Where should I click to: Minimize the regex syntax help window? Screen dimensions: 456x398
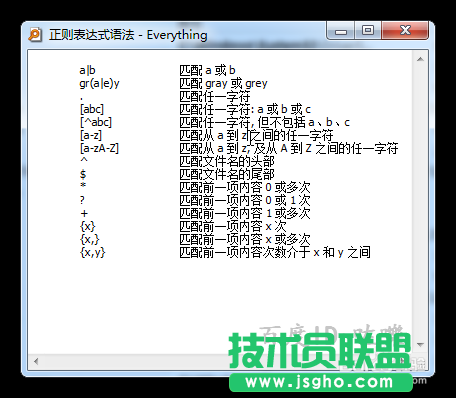(x=341, y=31)
